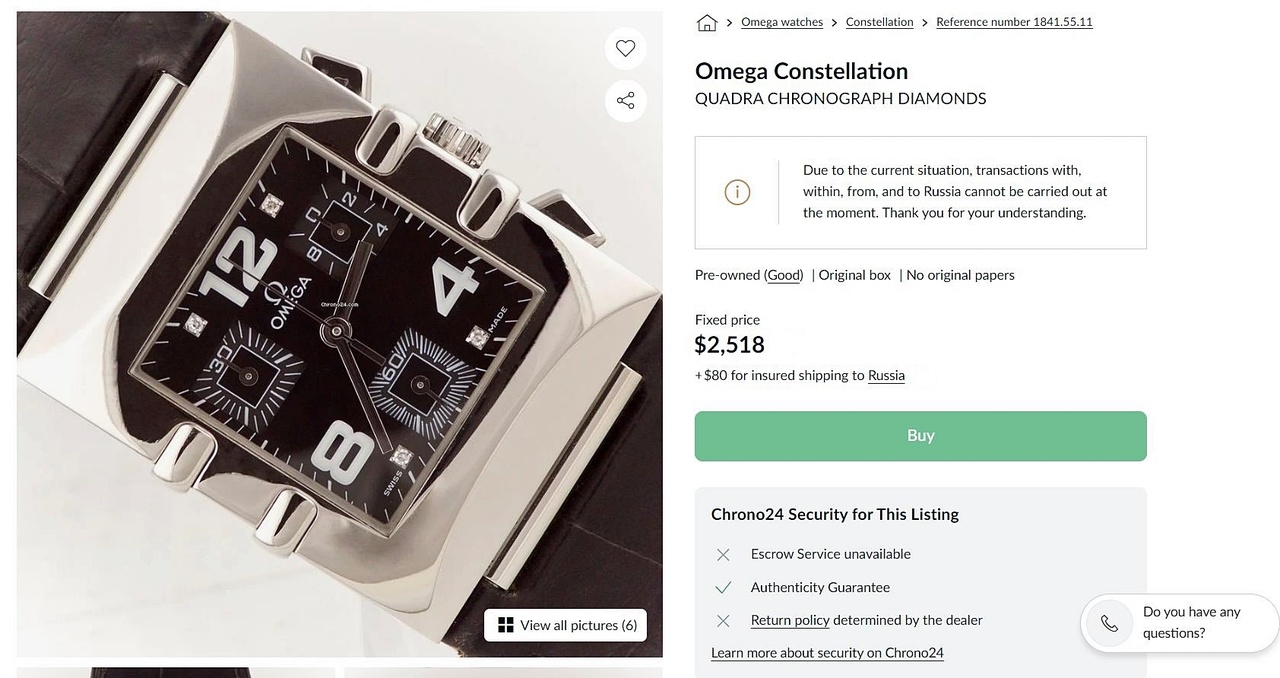
Task: Open the Constellation breadcrumb link
Action: pyautogui.click(x=879, y=22)
